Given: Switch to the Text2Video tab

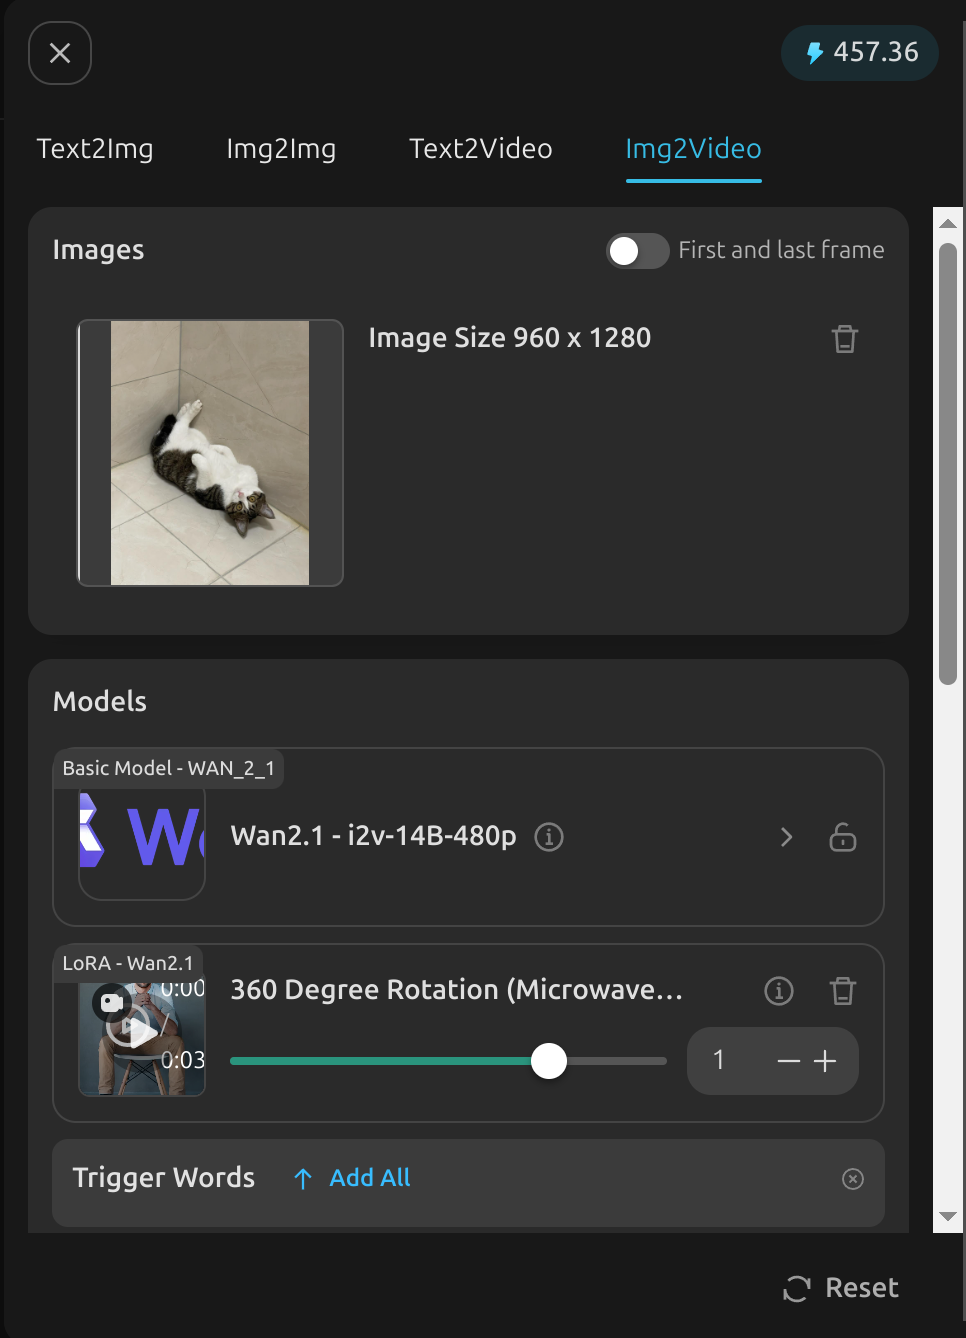Looking at the screenshot, I should (481, 149).
